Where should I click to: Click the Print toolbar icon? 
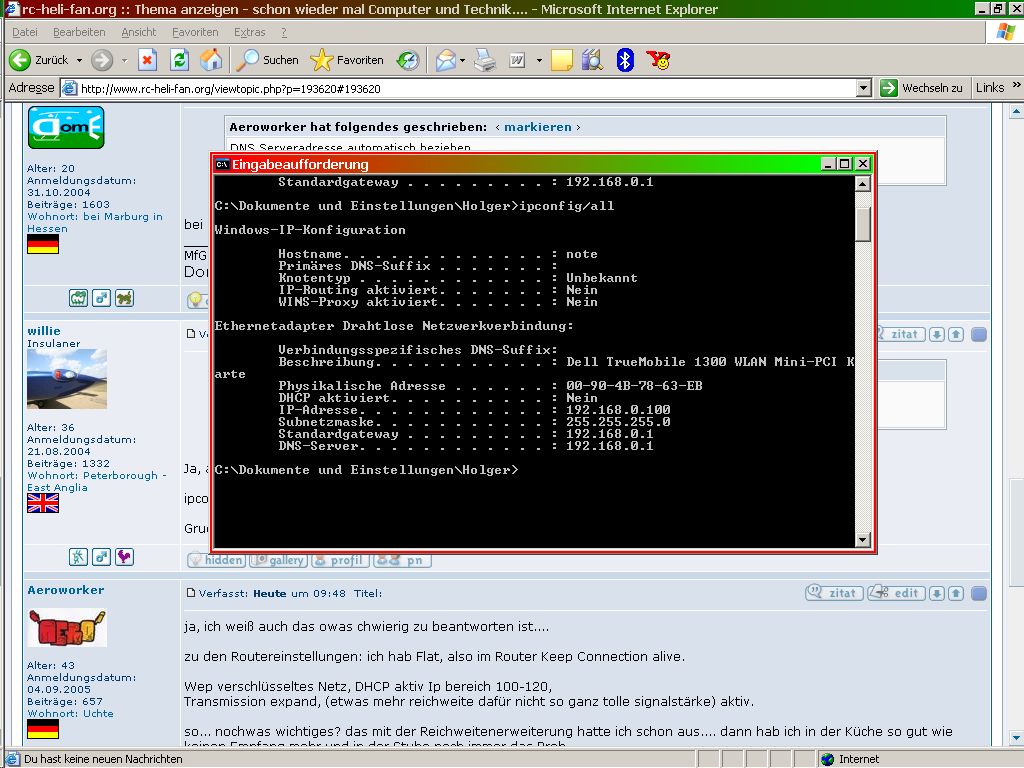tap(485, 60)
